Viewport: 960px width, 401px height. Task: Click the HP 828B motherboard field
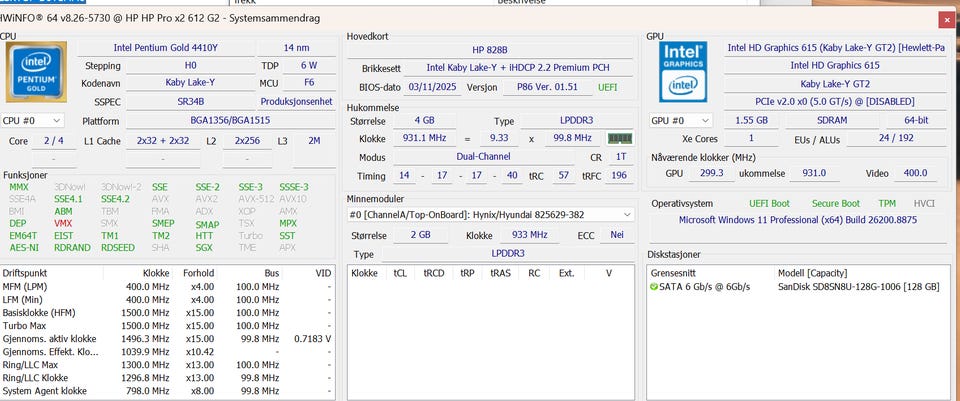click(x=490, y=50)
